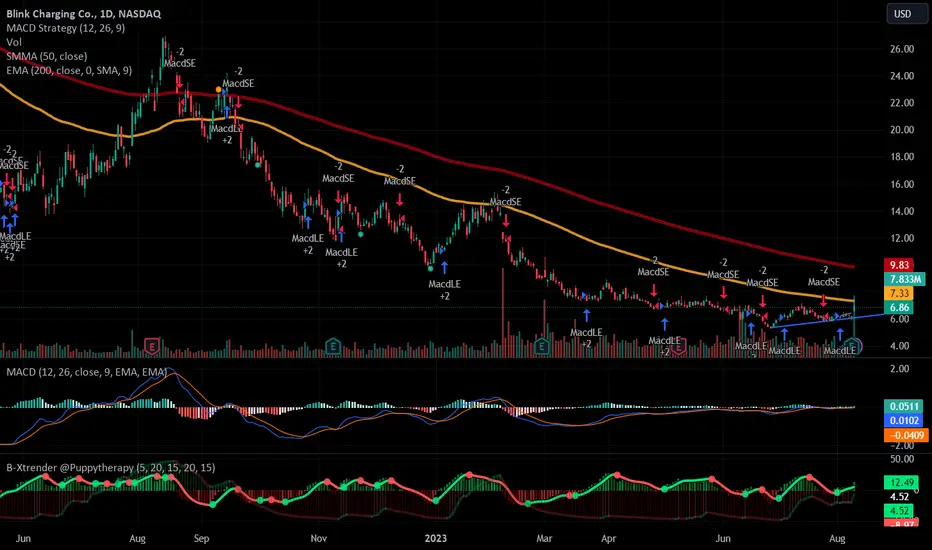This screenshot has height=550, width=932.
Task: Click the 7.833M volume label
Action: tap(904, 279)
